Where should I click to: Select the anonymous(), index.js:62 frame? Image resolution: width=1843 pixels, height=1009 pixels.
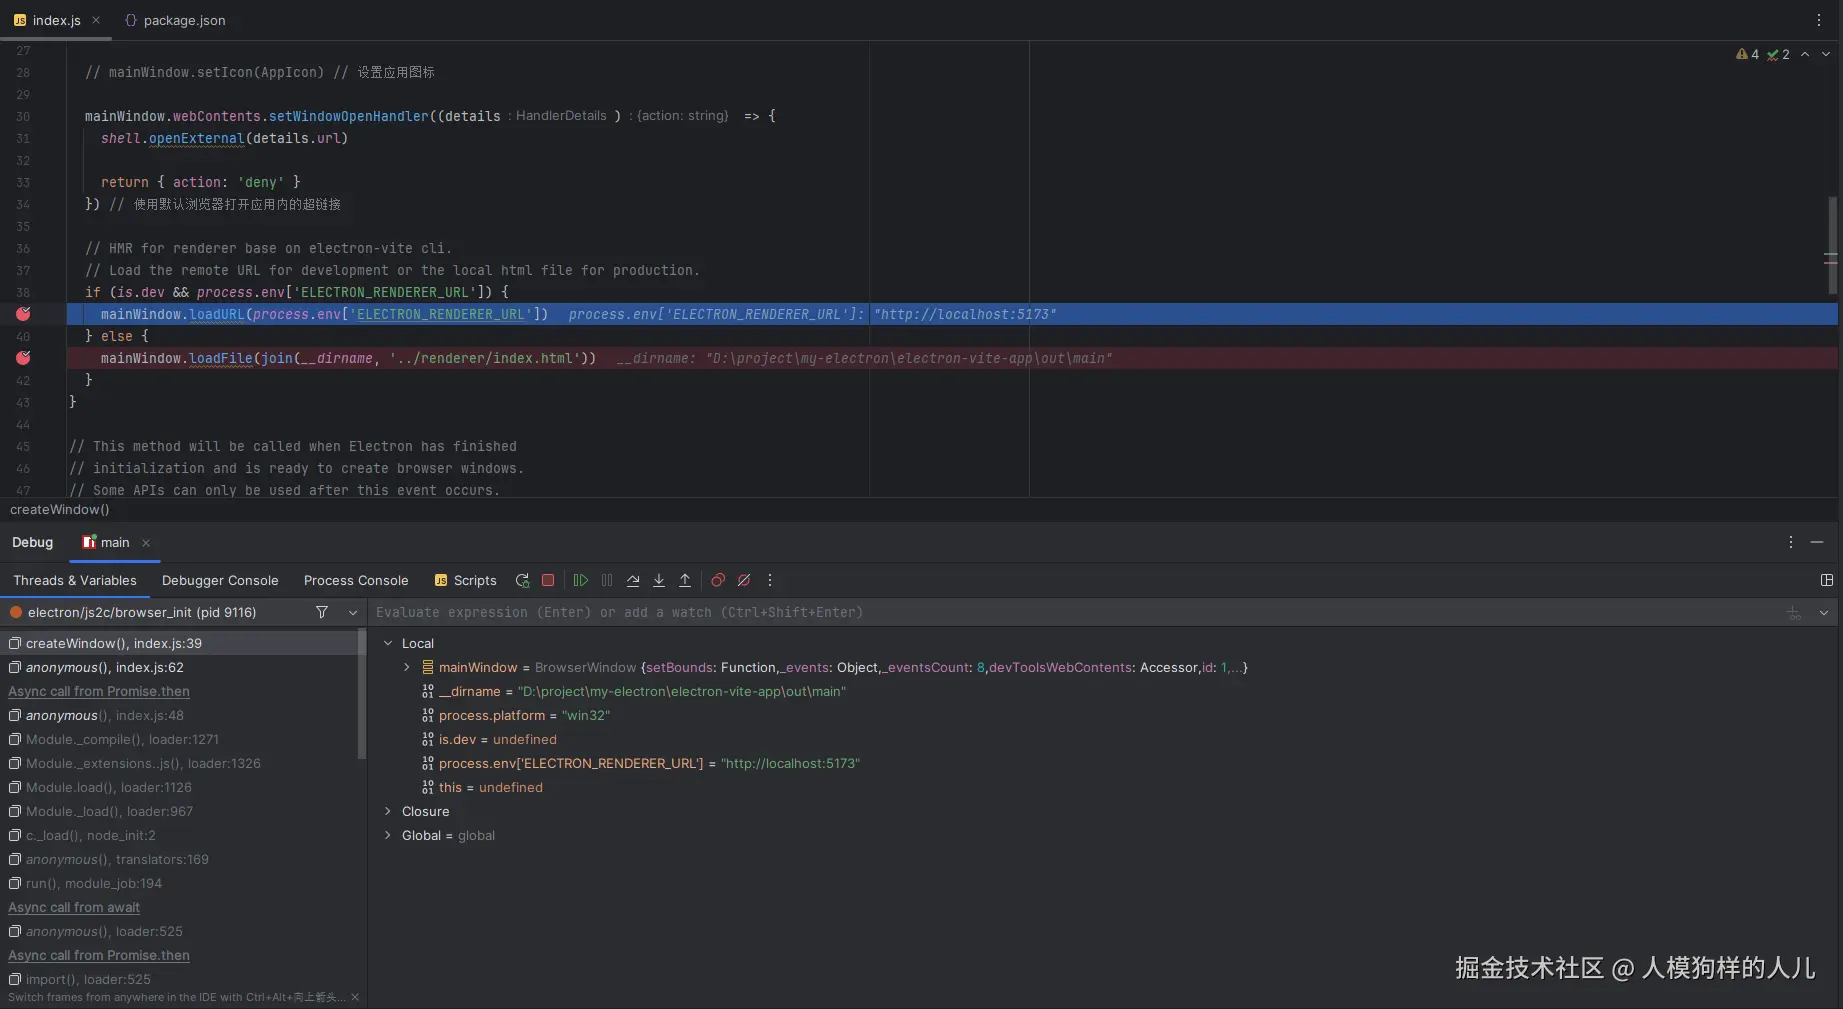(x=181, y=667)
